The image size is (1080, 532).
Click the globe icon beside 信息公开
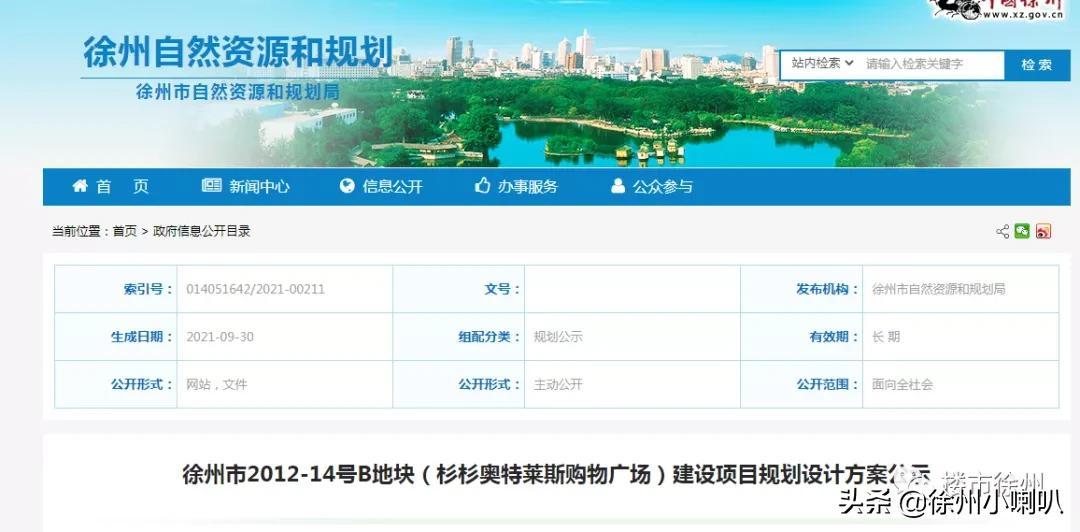347,186
